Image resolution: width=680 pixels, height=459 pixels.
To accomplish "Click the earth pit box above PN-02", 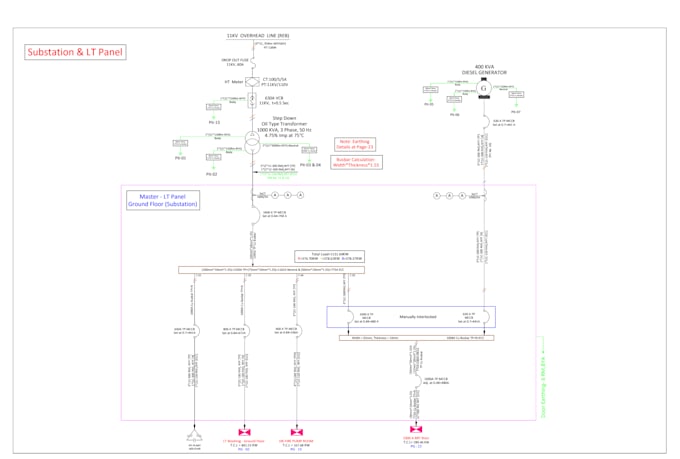I will coord(213,157).
